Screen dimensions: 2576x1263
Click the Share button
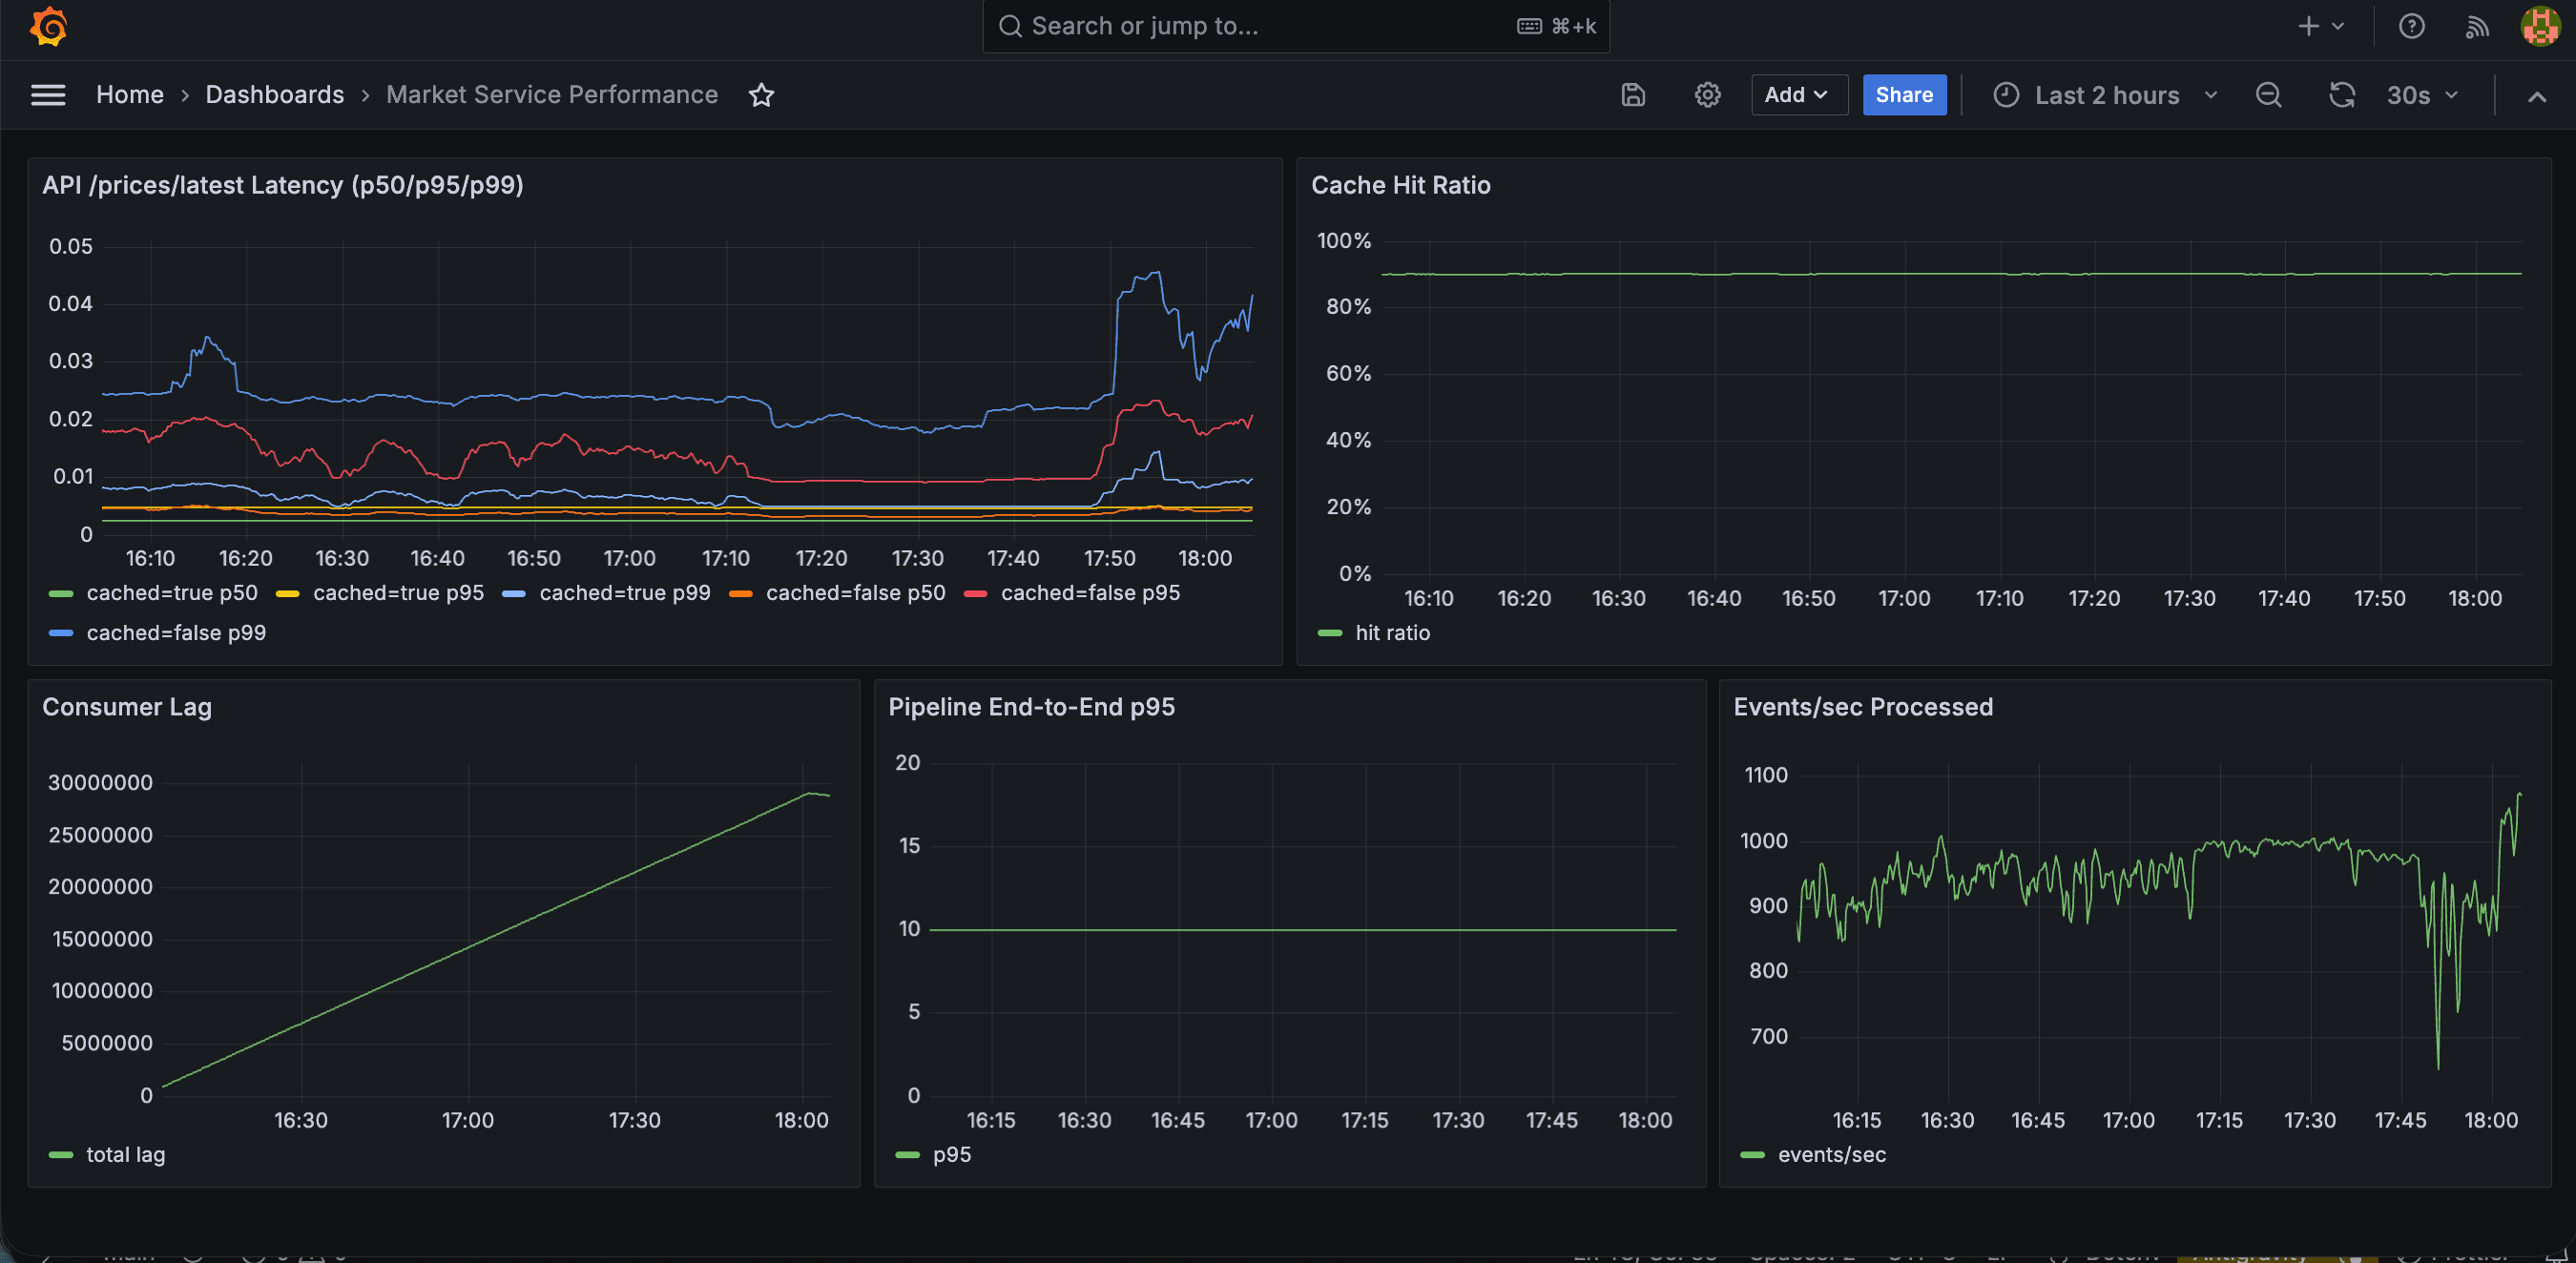tap(1904, 94)
